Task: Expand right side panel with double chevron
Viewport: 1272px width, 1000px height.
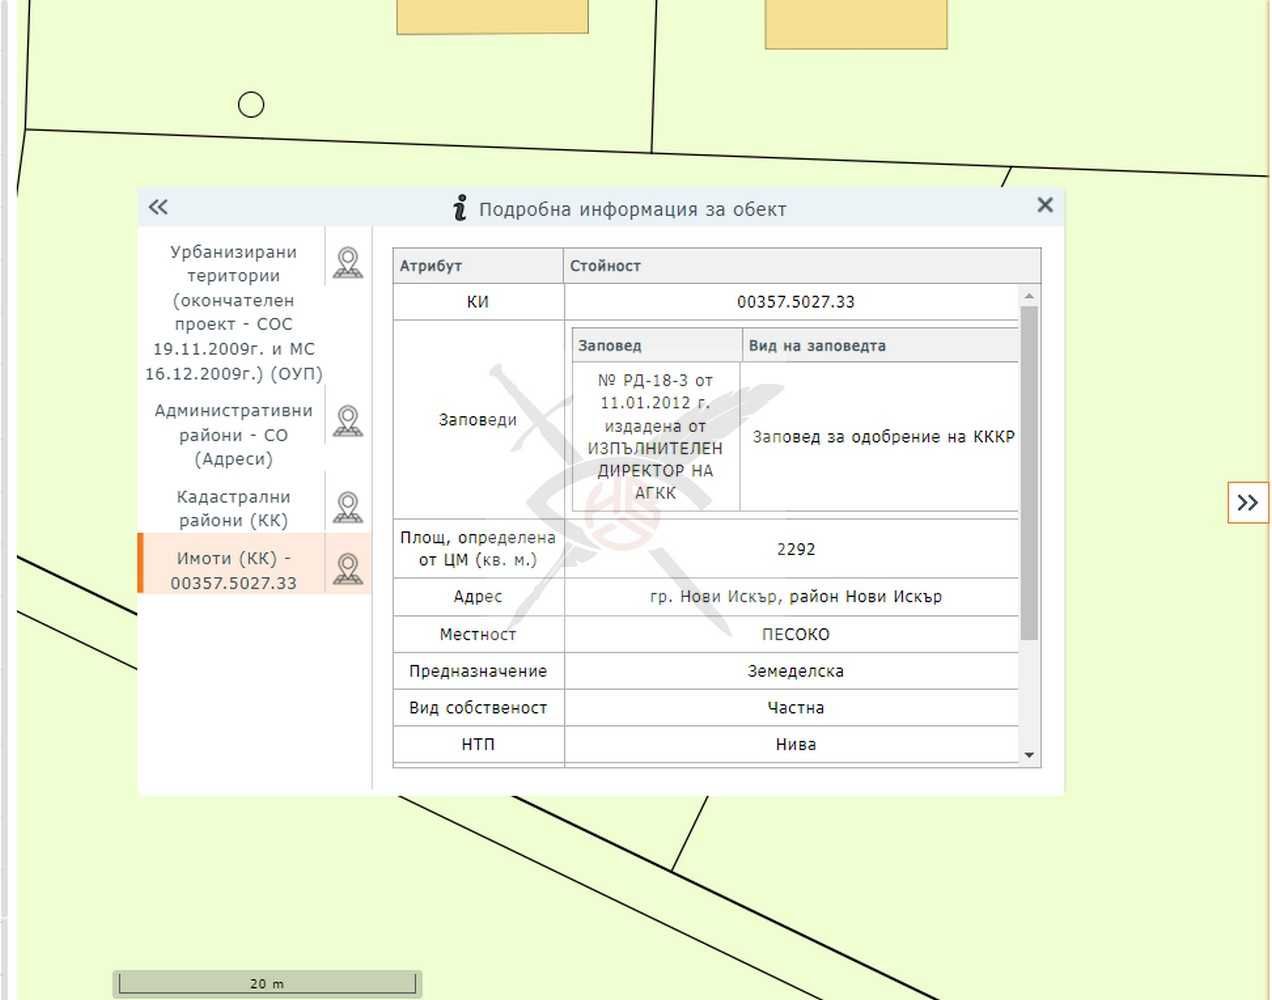Action: pos(1247,502)
